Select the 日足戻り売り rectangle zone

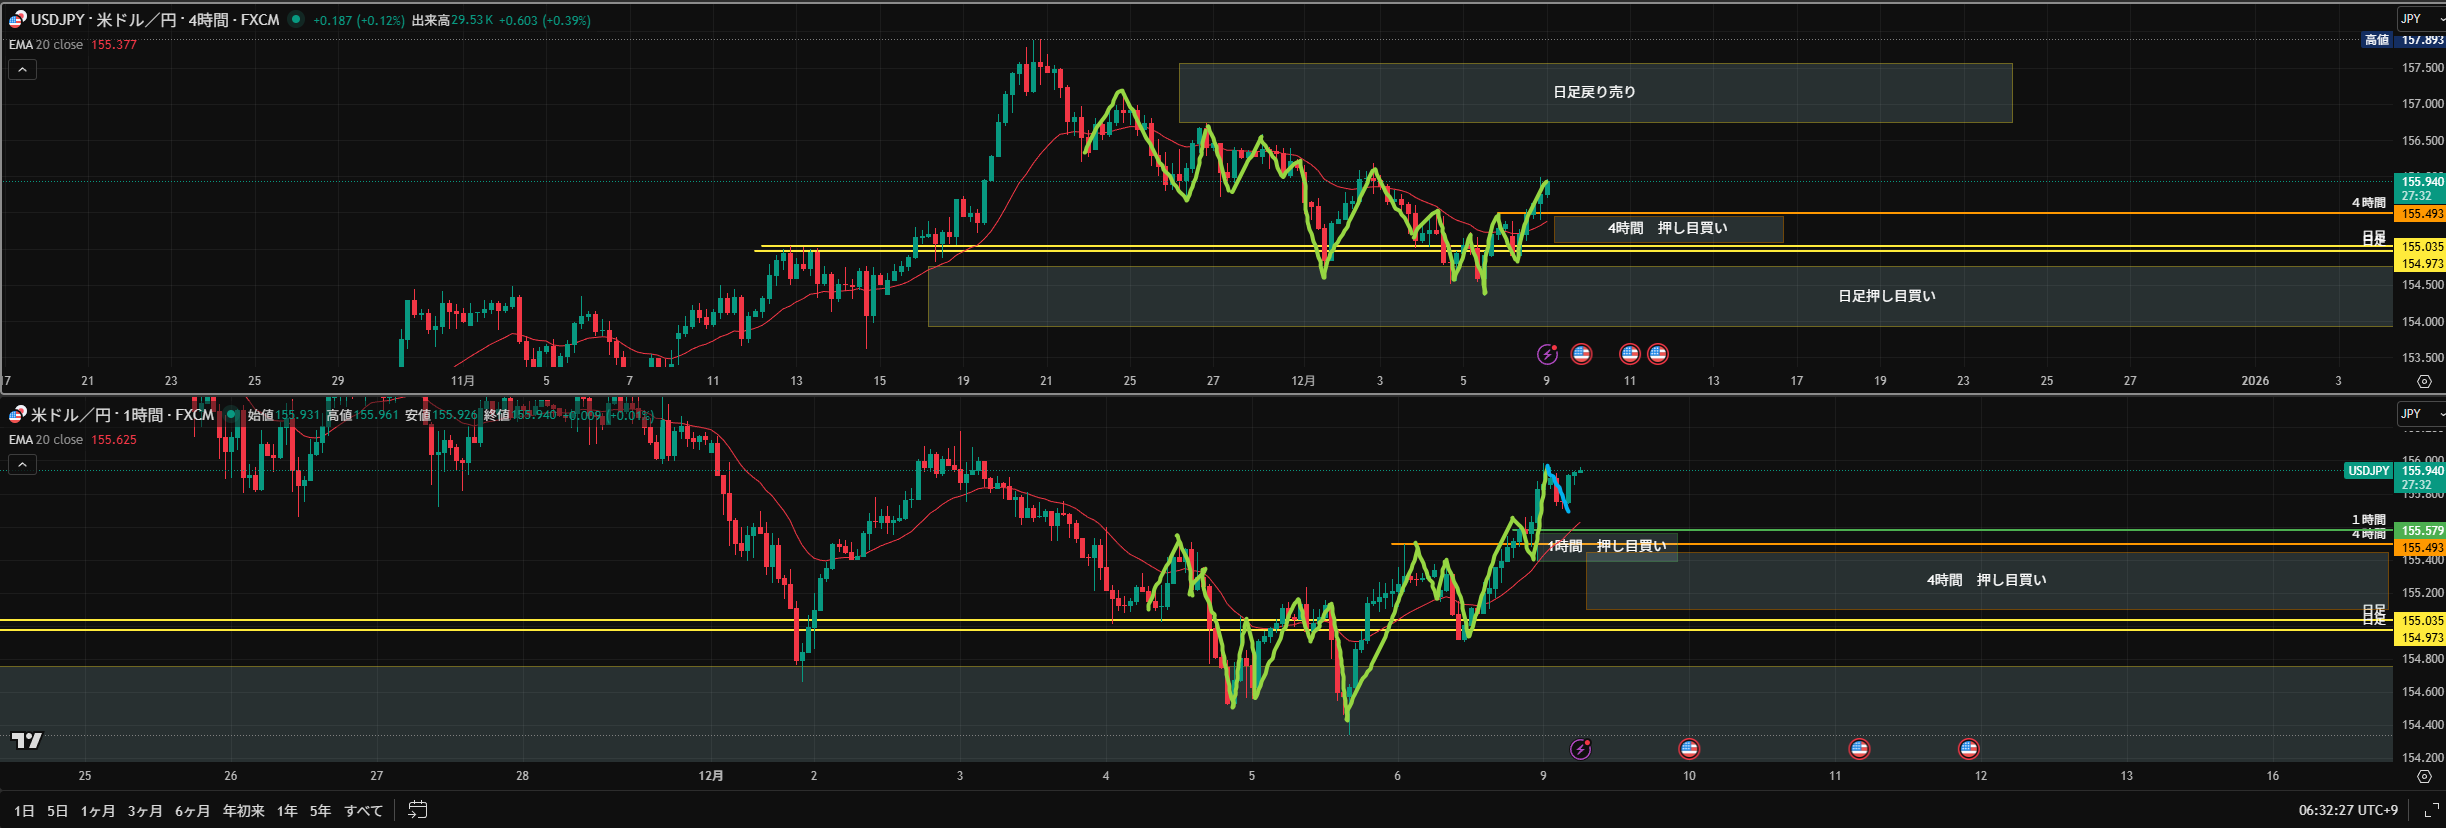pyautogui.click(x=1594, y=92)
